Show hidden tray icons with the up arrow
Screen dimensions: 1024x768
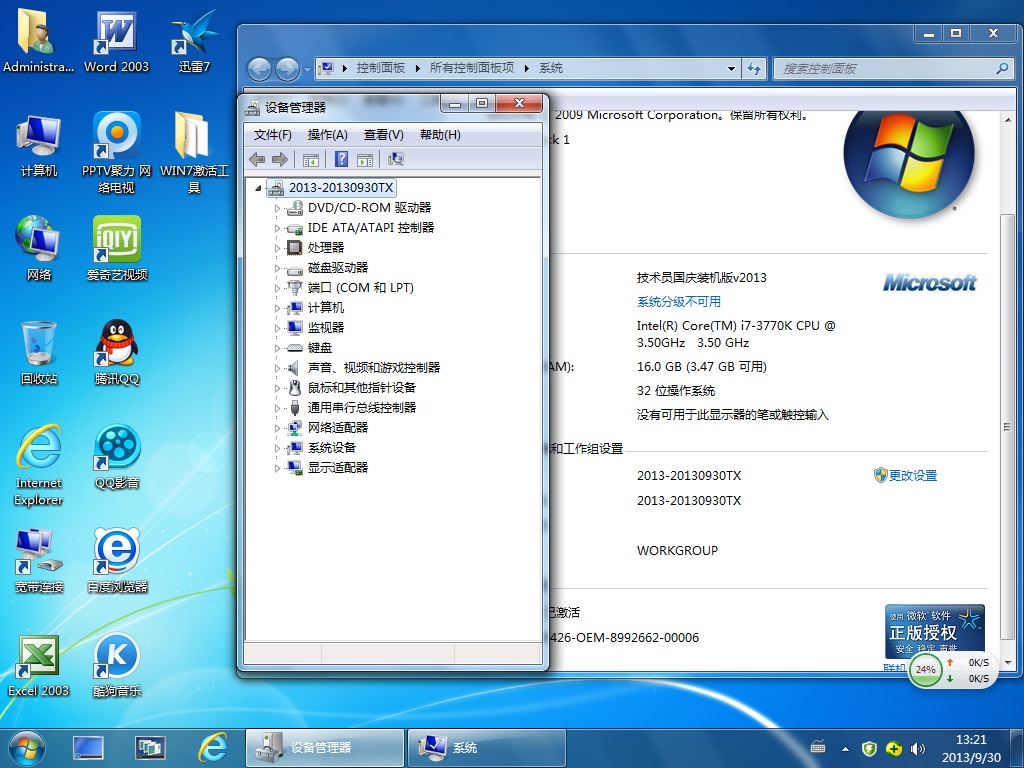click(845, 749)
